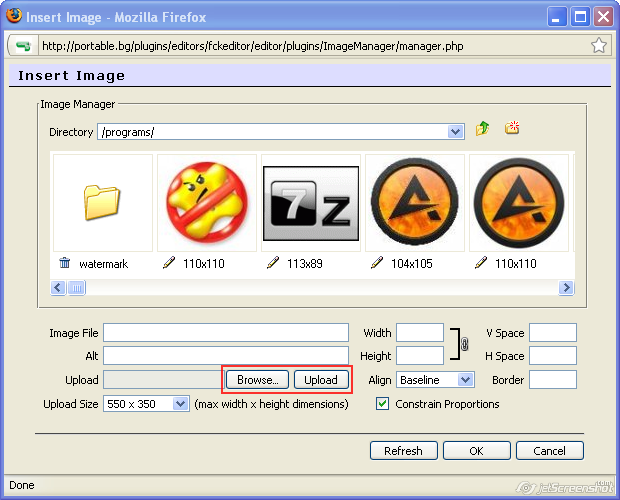Focus the Alt text field

point(226,356)
